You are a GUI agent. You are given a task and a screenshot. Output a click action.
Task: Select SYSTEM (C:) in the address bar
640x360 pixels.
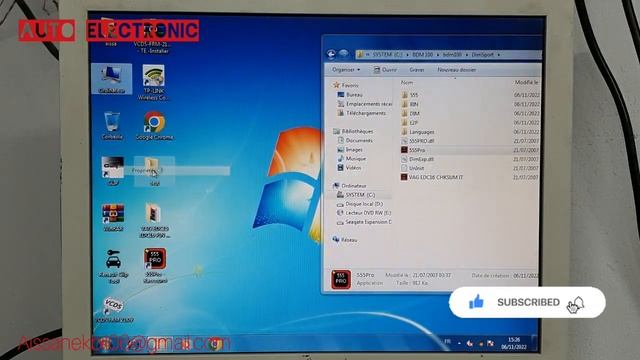tap(387, 54)
